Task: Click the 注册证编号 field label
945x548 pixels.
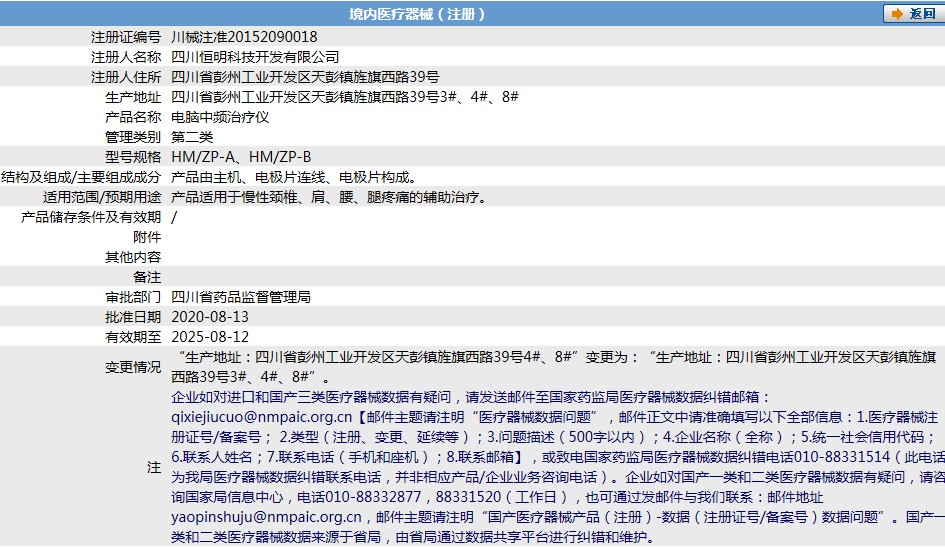Action: pyautogui.click(x=126, y=37)
